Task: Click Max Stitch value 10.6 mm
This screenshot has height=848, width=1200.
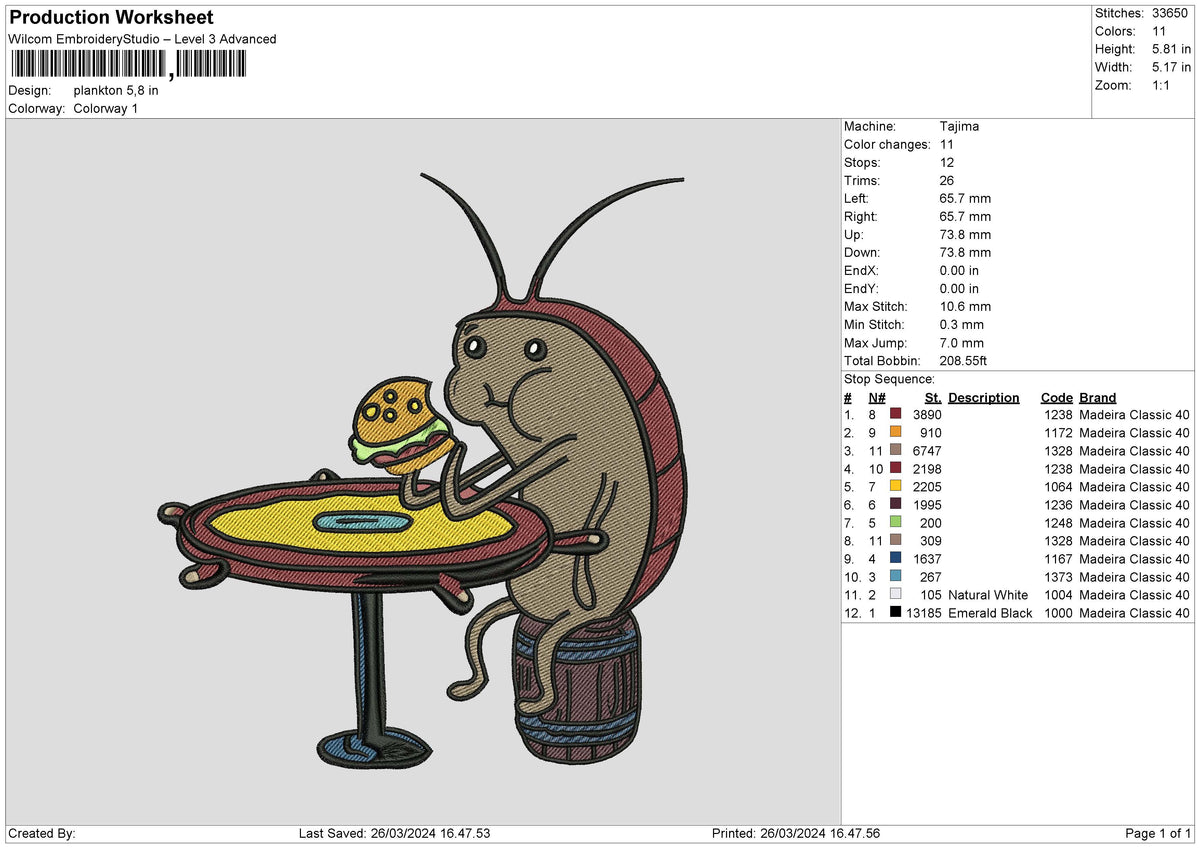Action: pyautogui.click(x=965, y=306)
